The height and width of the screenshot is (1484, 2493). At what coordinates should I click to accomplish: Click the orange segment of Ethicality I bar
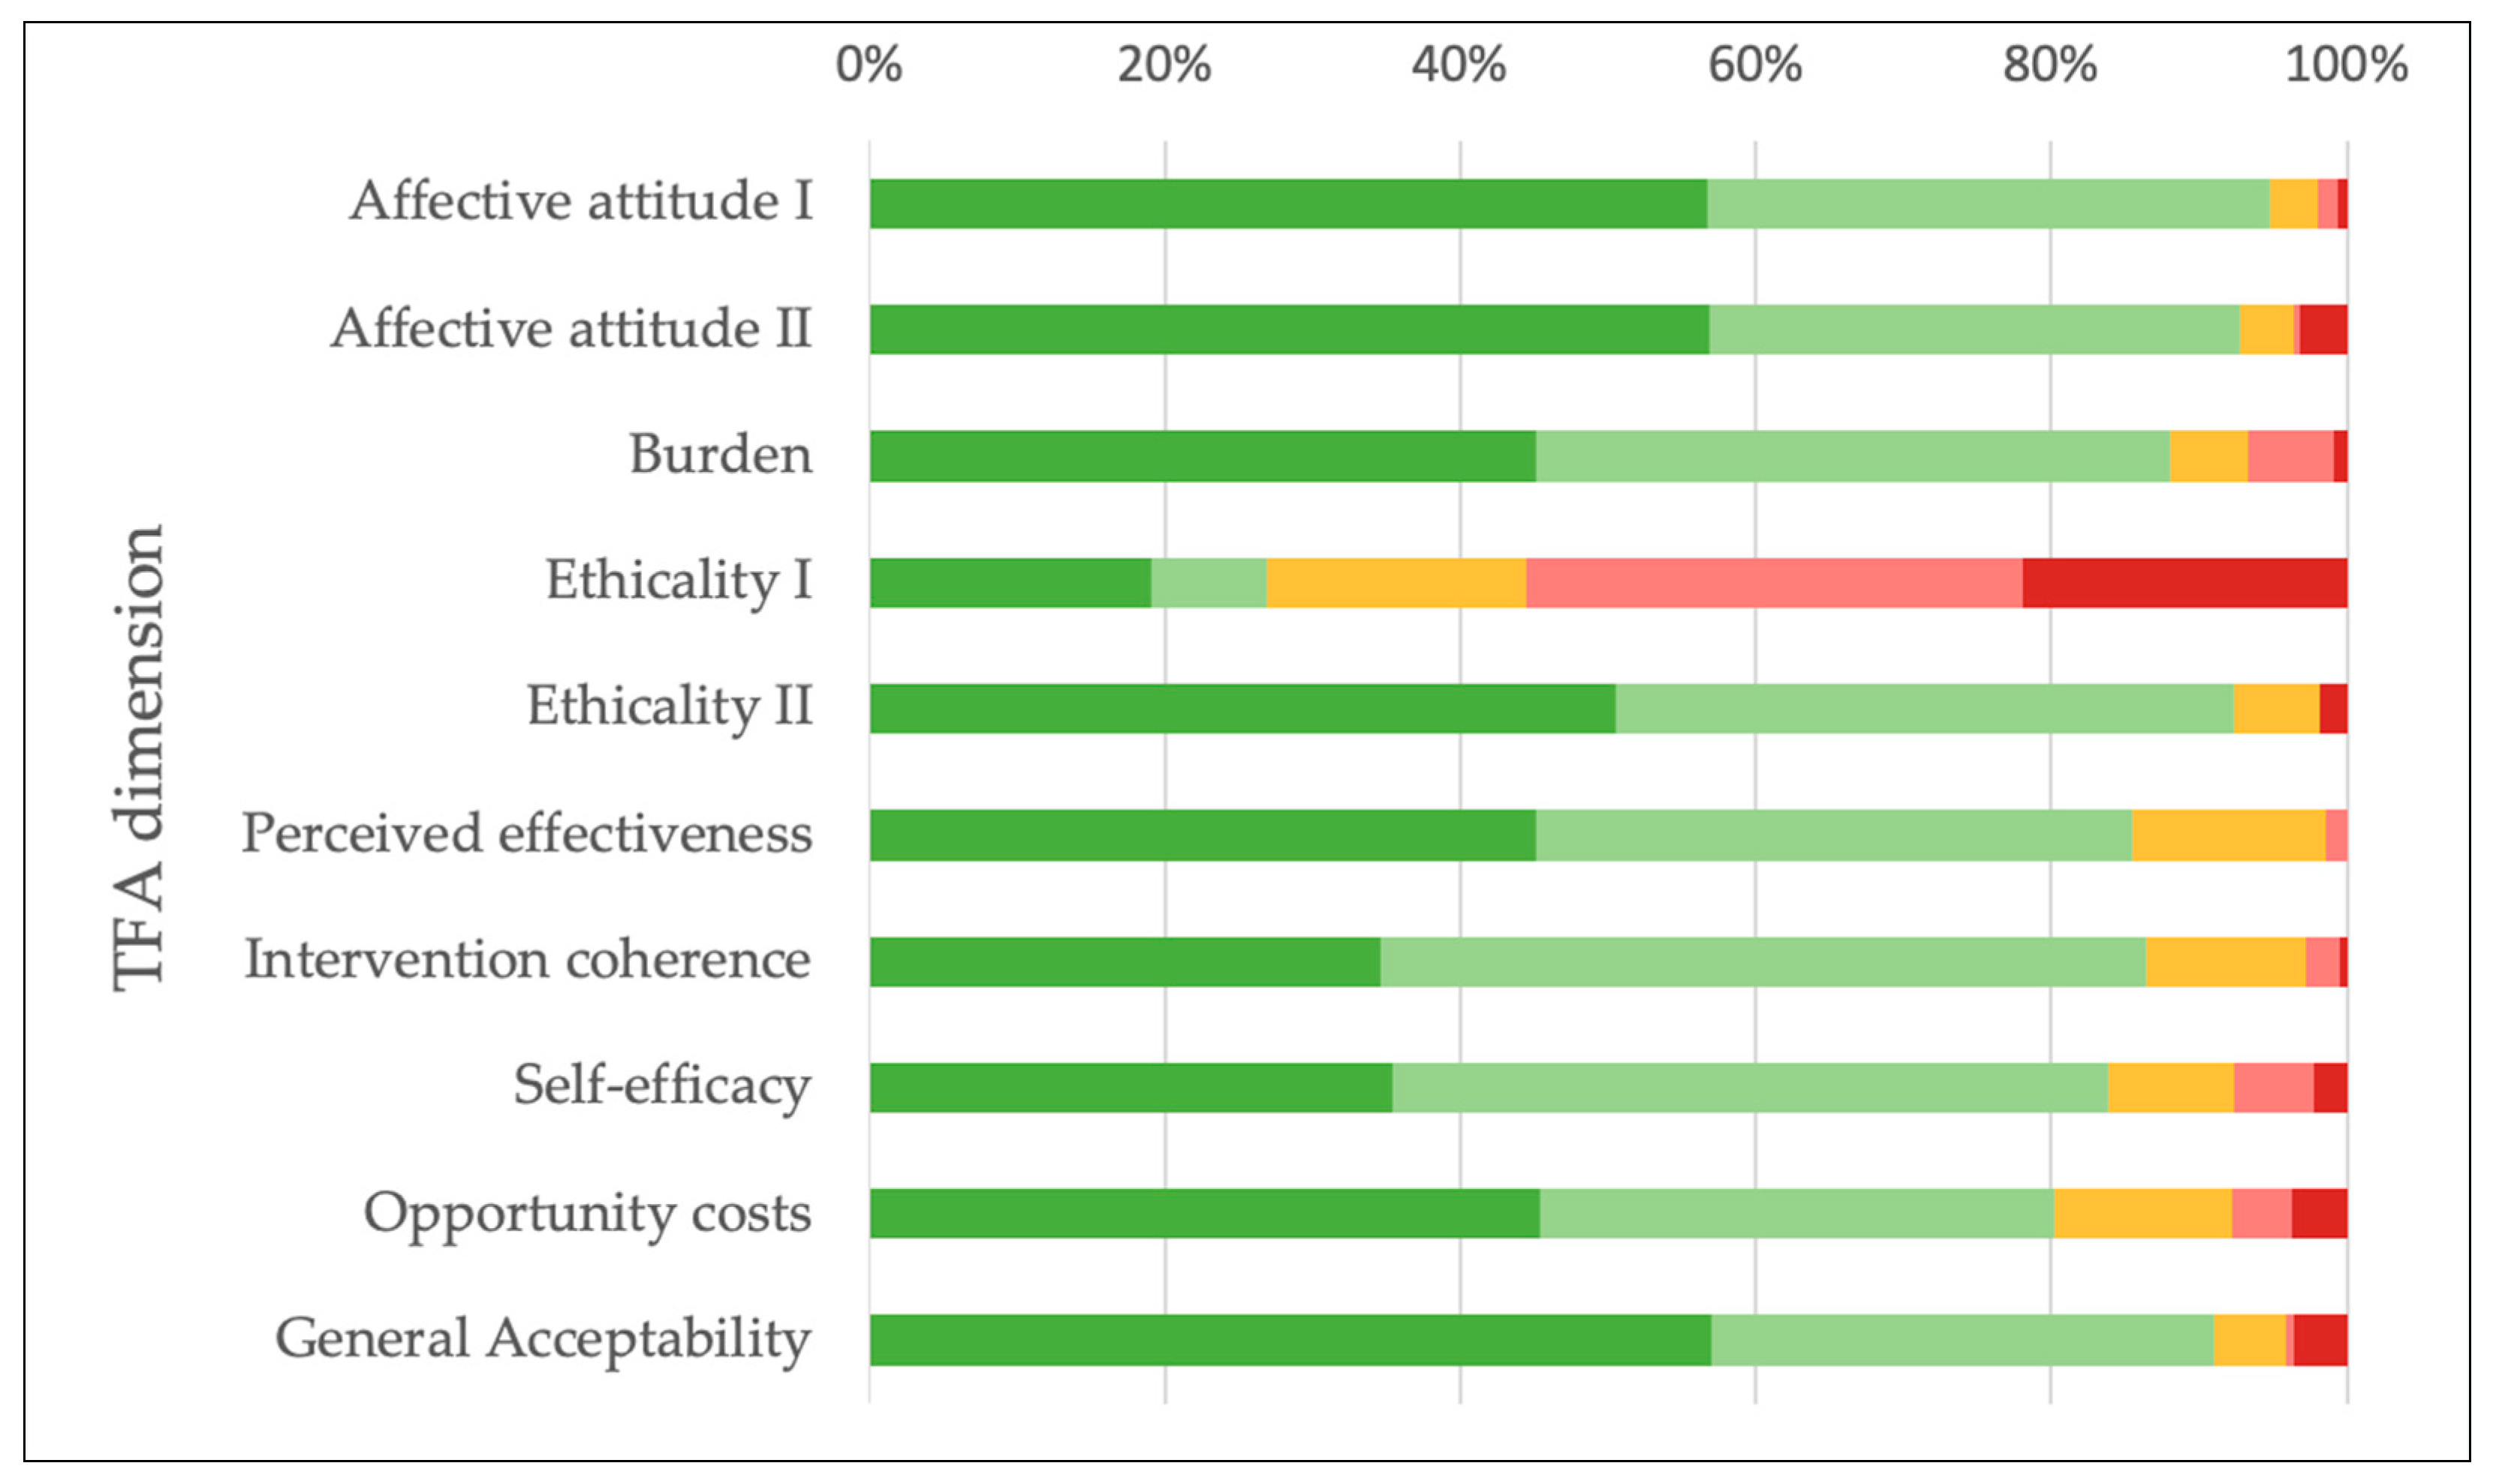(1395, 583)
